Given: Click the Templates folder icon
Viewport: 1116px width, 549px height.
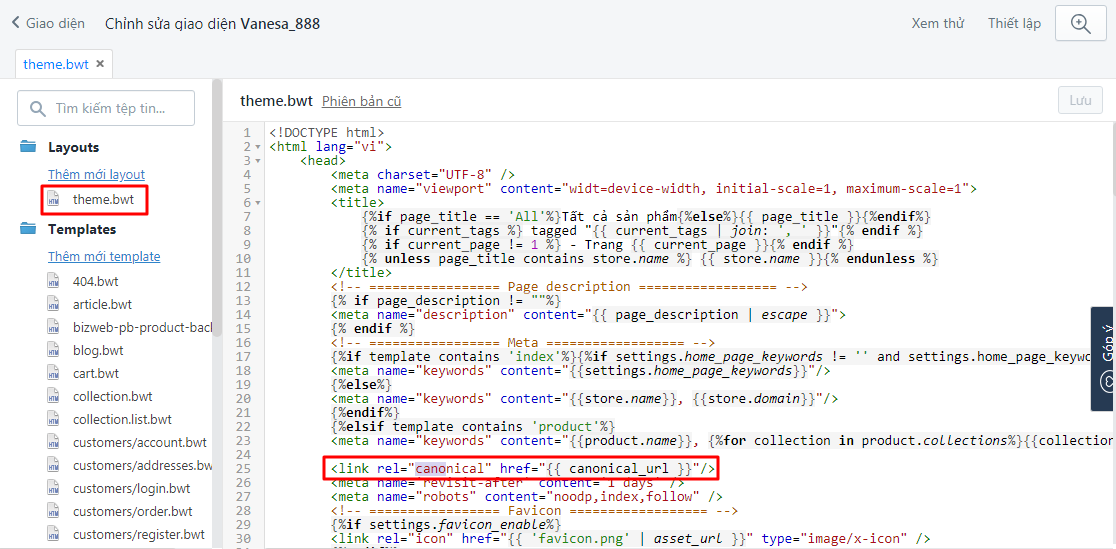Looking at the screenshot, I should pyautogui.click(x=28, y=229).
